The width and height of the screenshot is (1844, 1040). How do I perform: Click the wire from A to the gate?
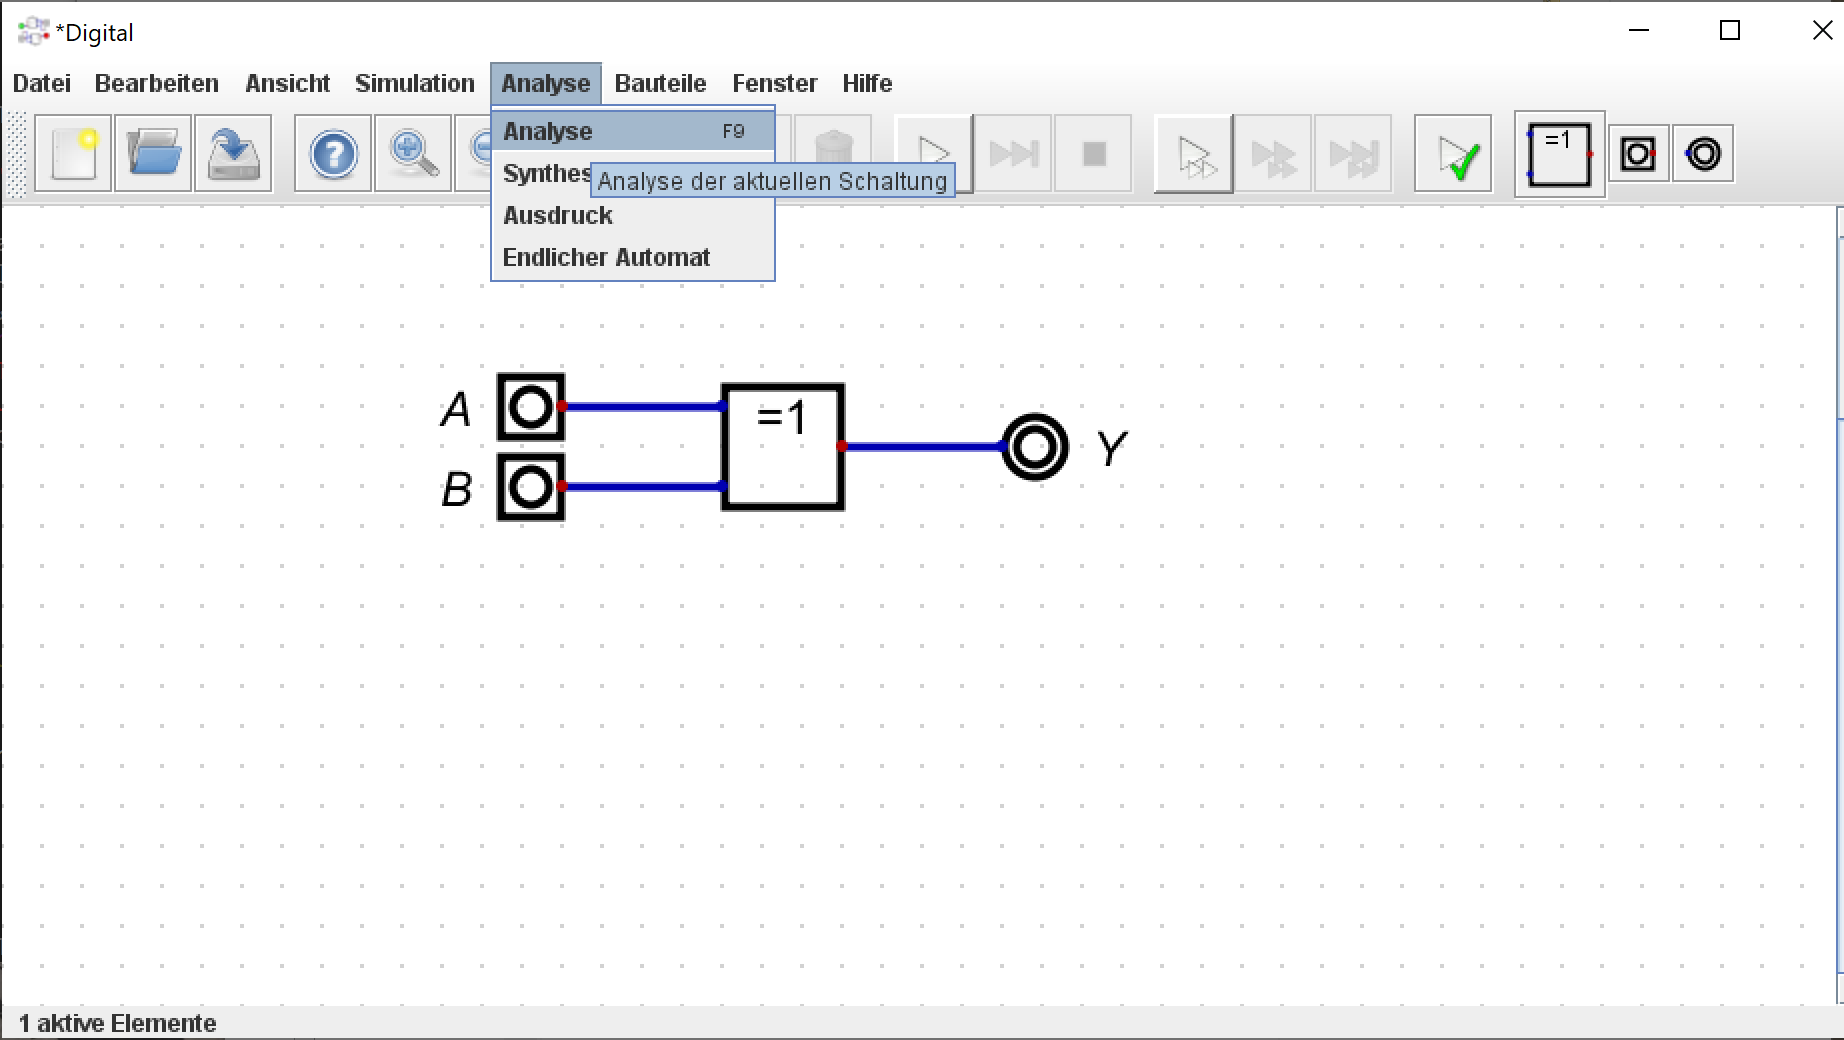(x=643, y=406)
